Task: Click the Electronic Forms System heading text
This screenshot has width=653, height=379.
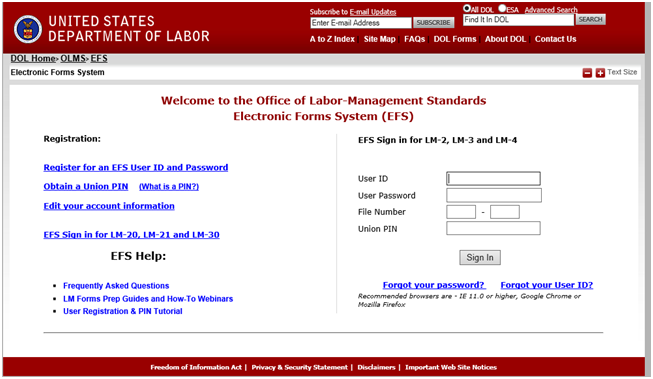Action: (x=57, y=72)
